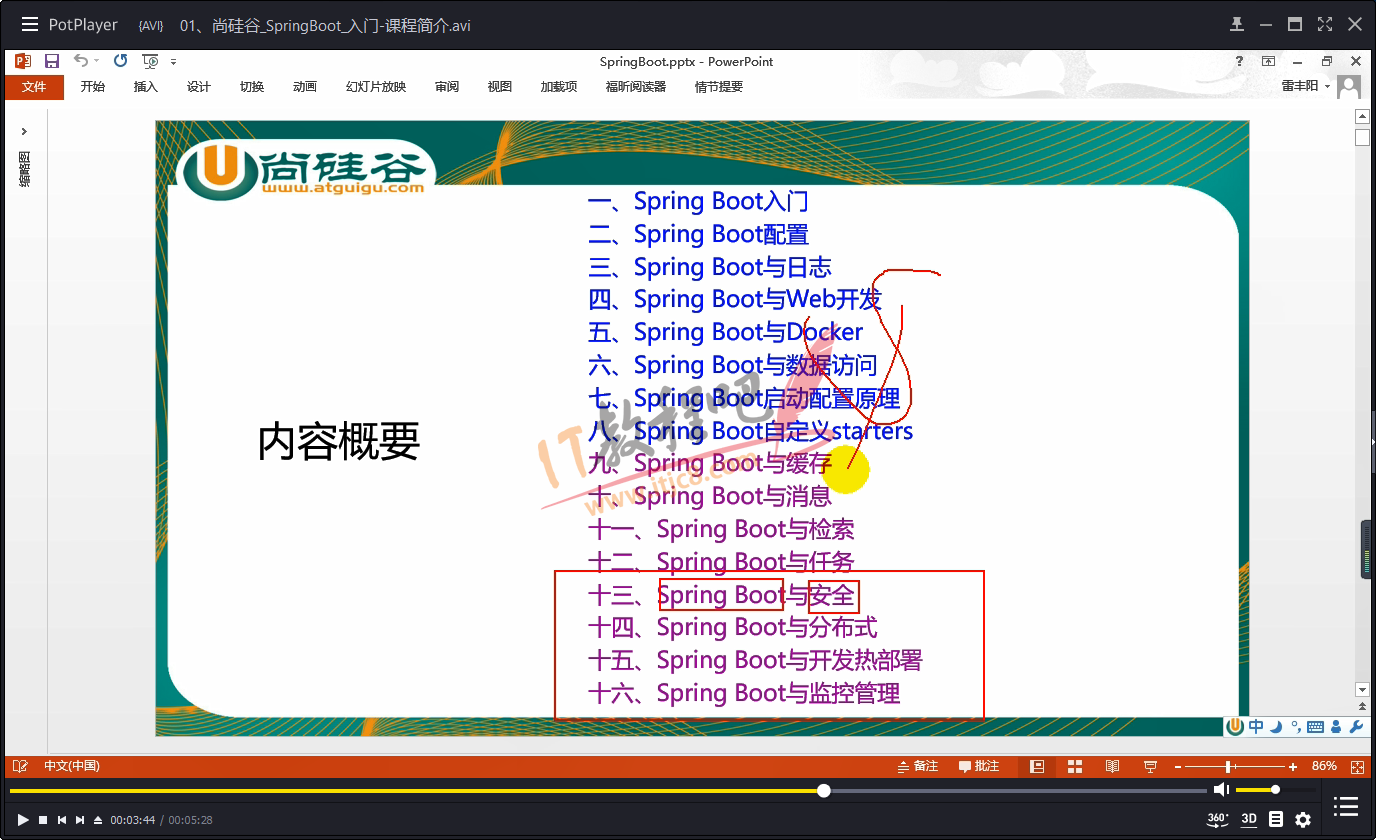The image size is (1376, 840).
Task: Open the subtitle/chapter list icon
Action: click(x=1276, y=819)
